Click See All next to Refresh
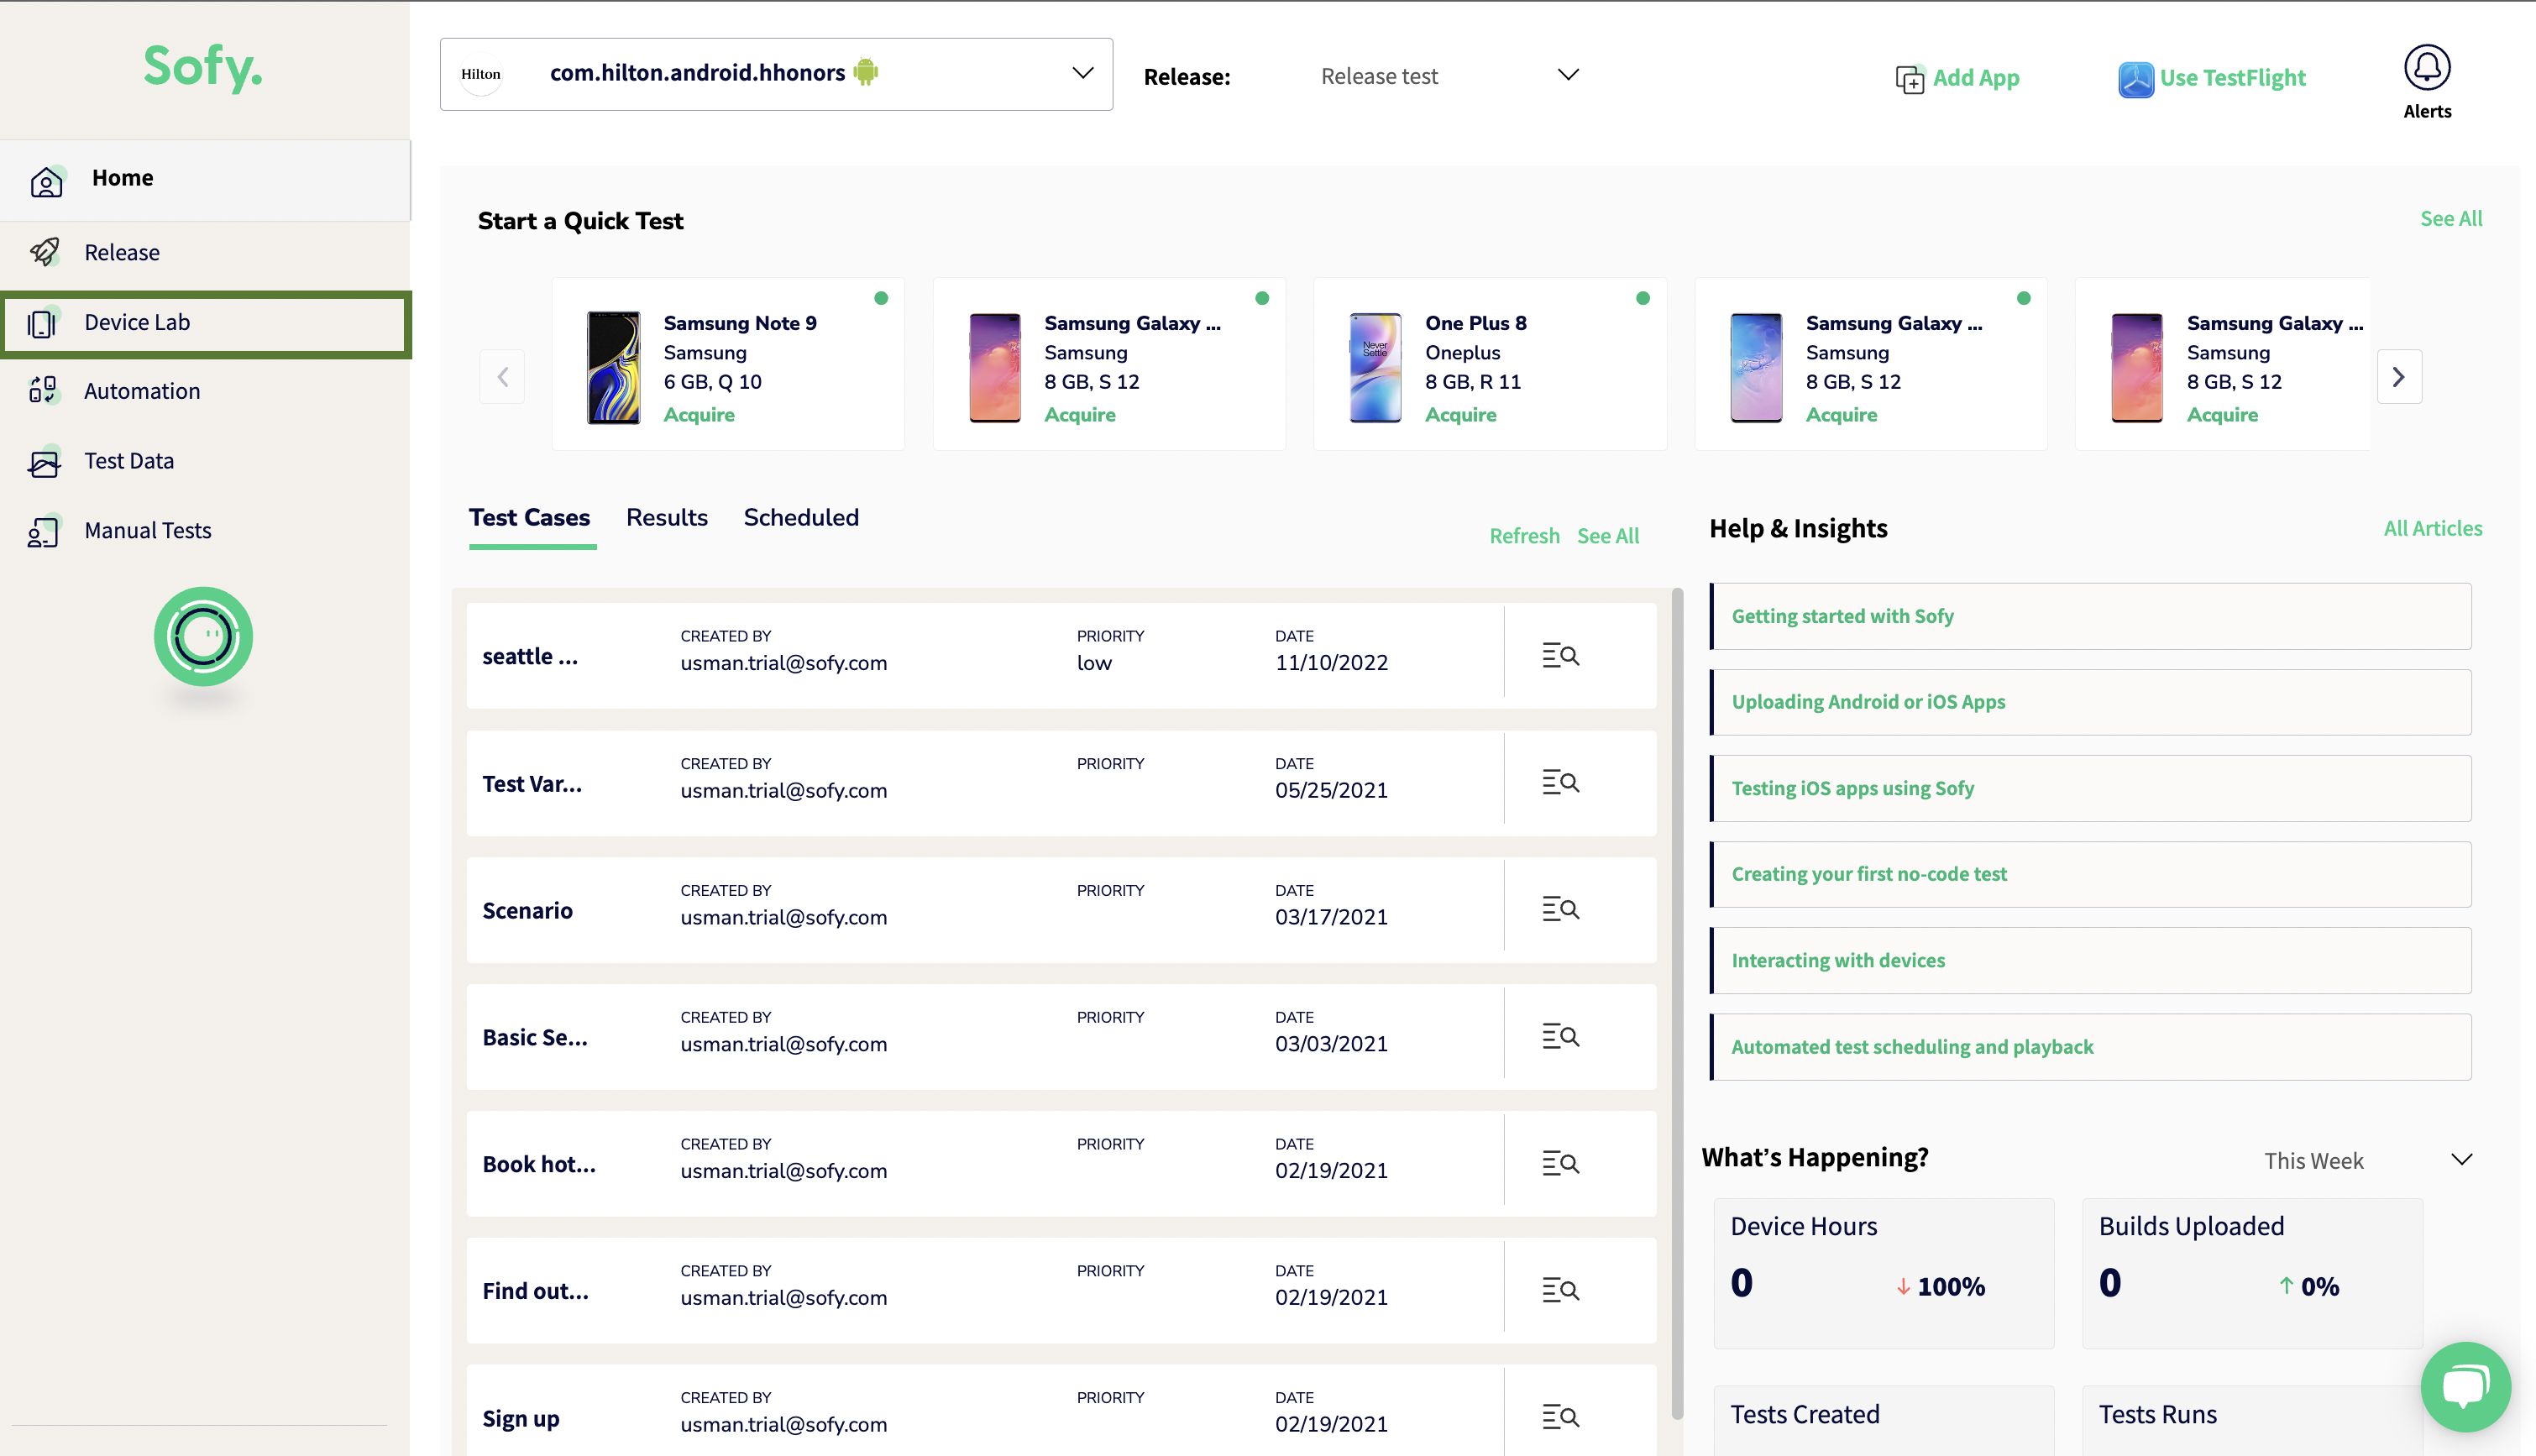Screen dimensions: 2536x1456 1608,536
